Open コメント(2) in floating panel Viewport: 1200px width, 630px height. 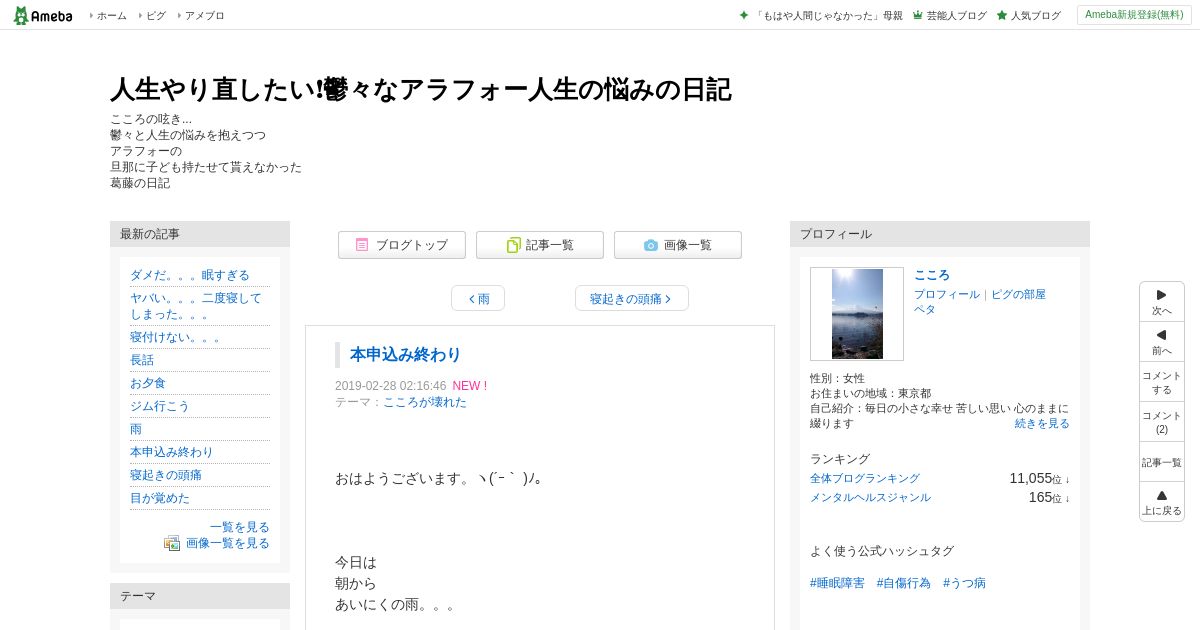[x=1162, y=422]
